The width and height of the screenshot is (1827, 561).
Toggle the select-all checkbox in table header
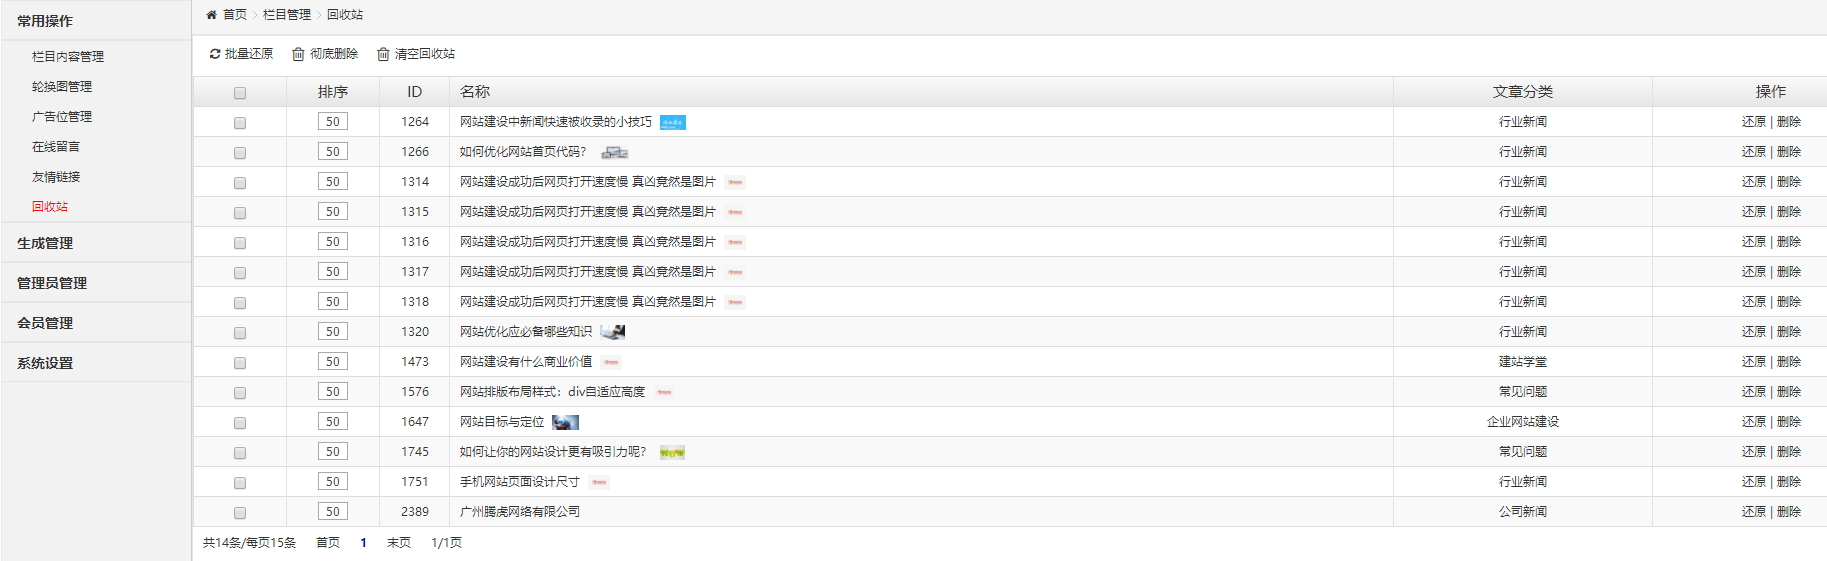click(x=240, y=93)
